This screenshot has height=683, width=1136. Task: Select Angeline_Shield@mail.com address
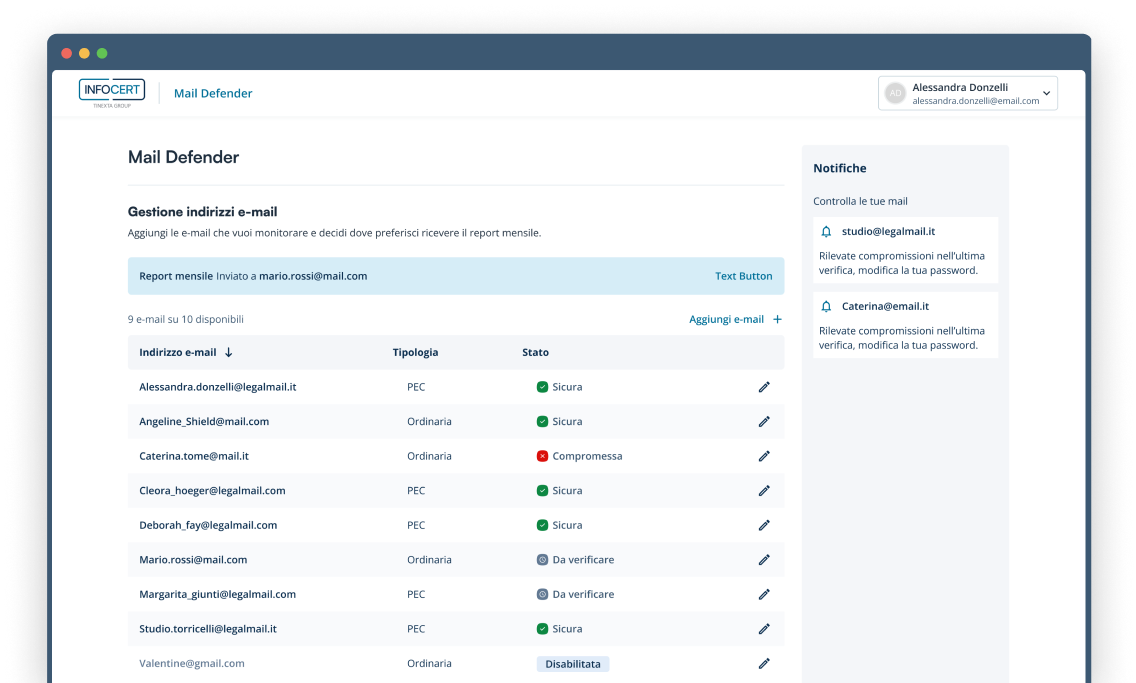point(204,422)
